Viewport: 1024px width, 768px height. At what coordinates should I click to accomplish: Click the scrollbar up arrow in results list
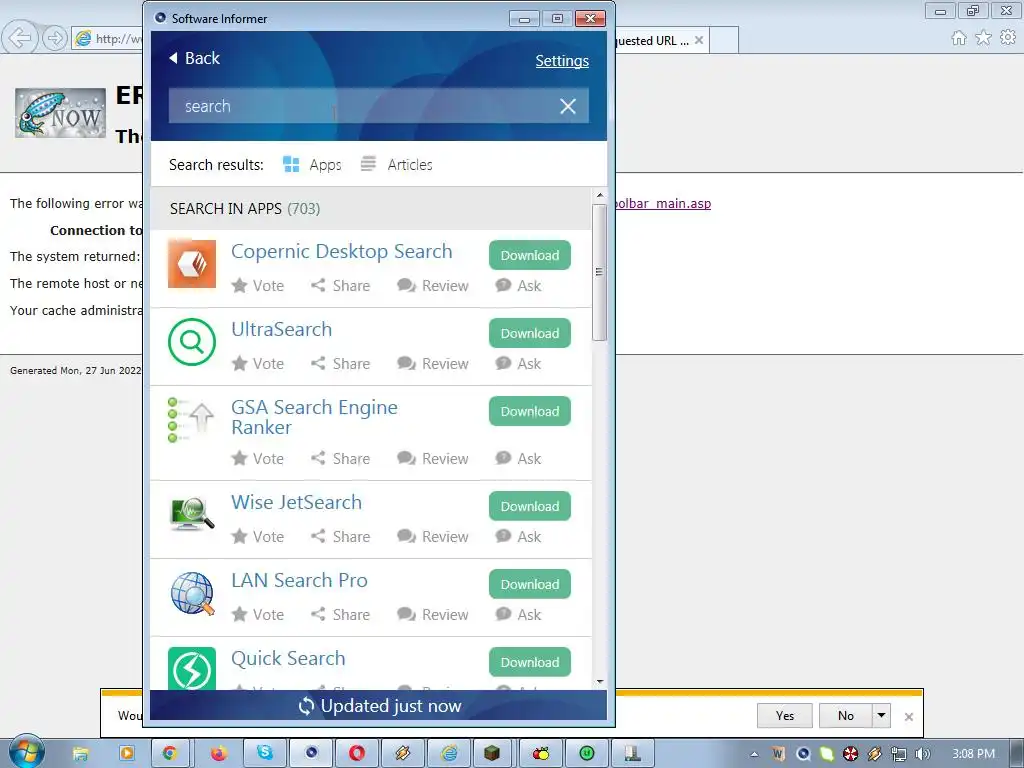point(600,195)
